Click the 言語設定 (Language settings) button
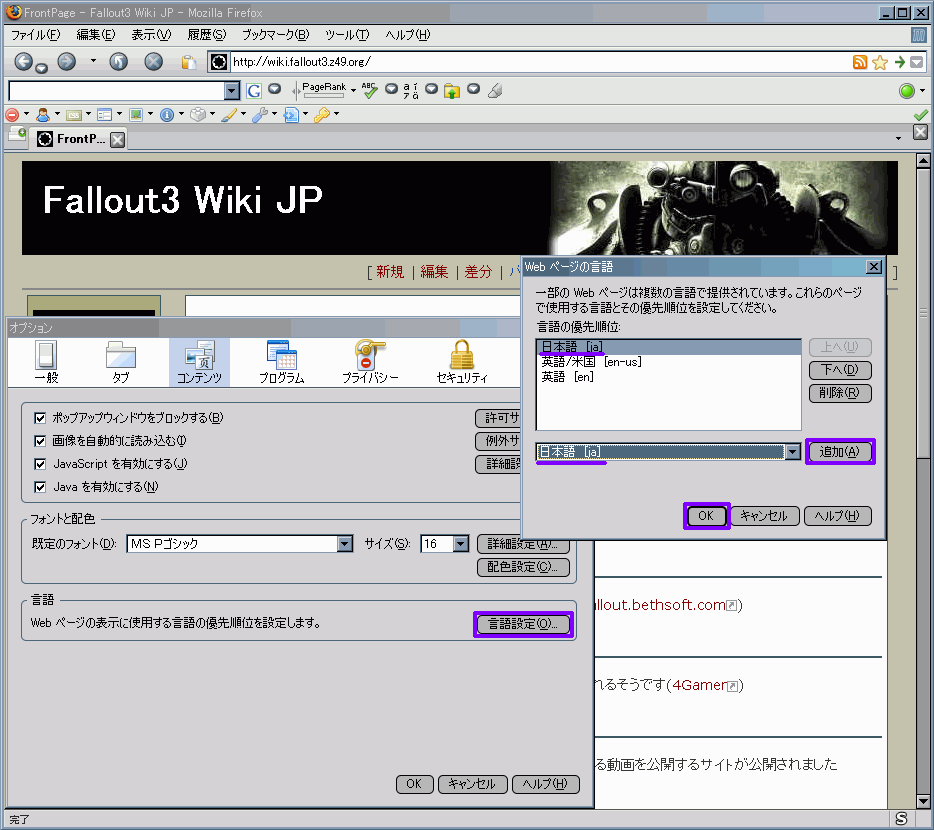Image resolution: width=934 pixels, height=830 pixels. click(x=524, y=624)
